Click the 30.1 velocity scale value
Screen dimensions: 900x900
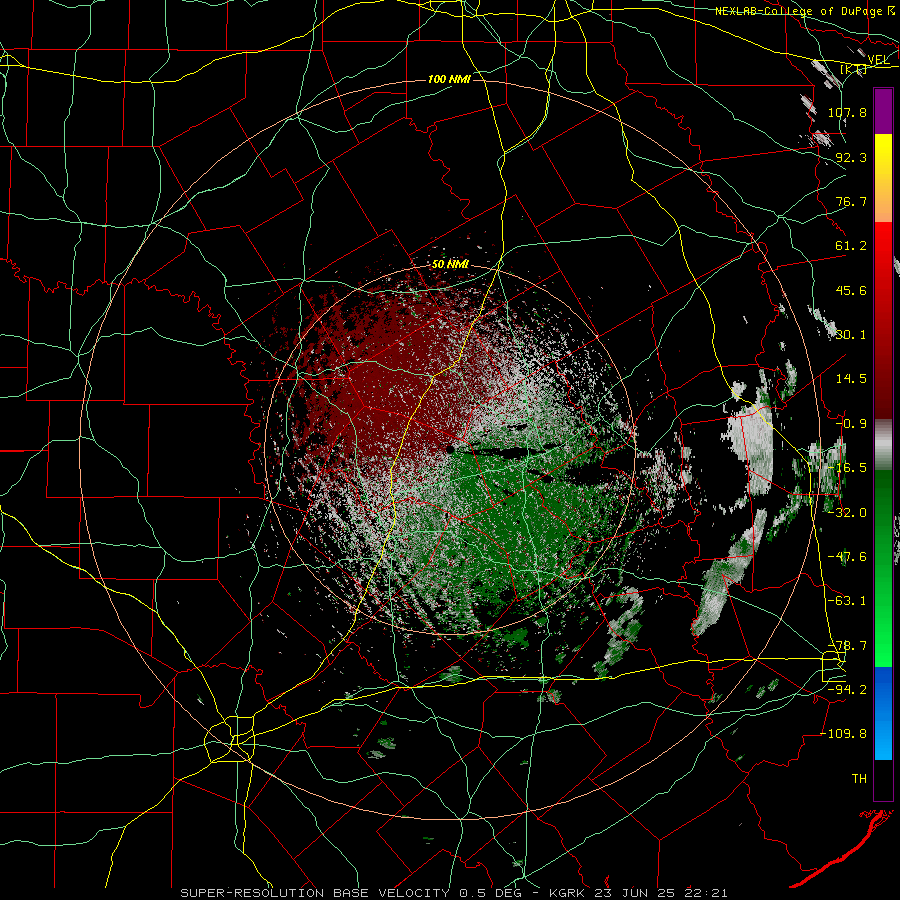click(x=851, y=335)
